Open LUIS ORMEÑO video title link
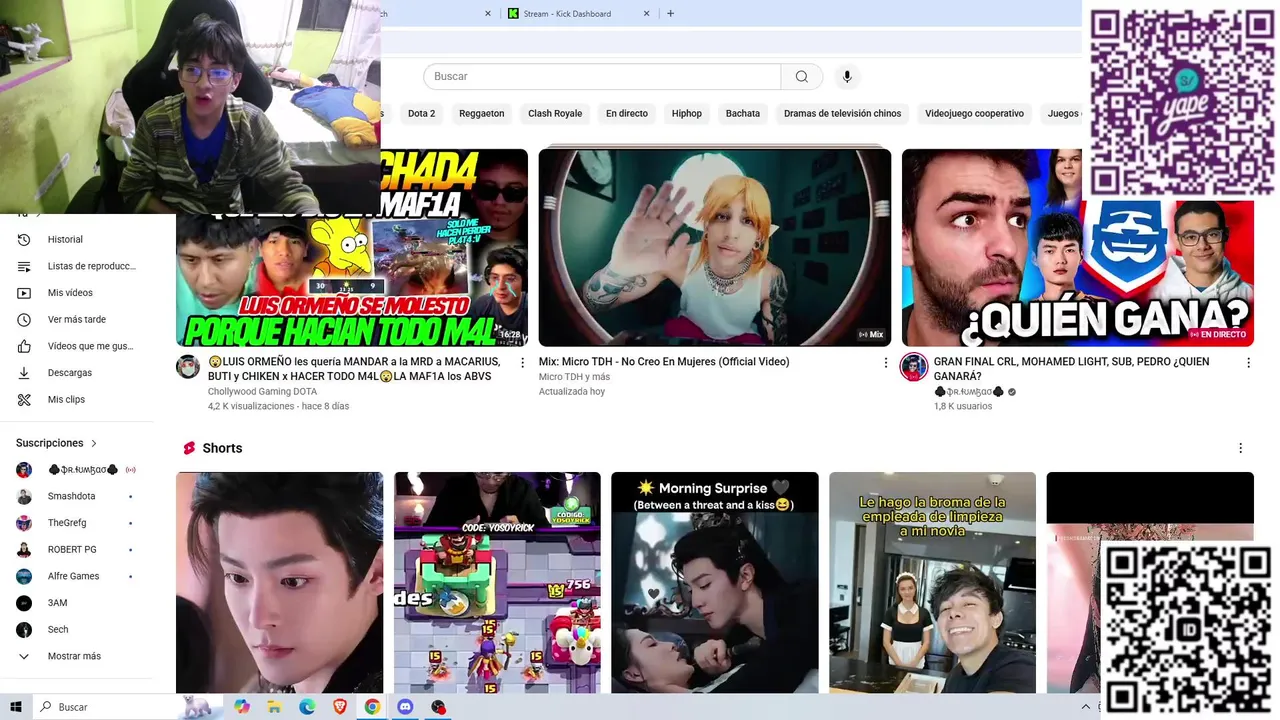Viewport: 1280px width, 720px height. tap(354, 369)
